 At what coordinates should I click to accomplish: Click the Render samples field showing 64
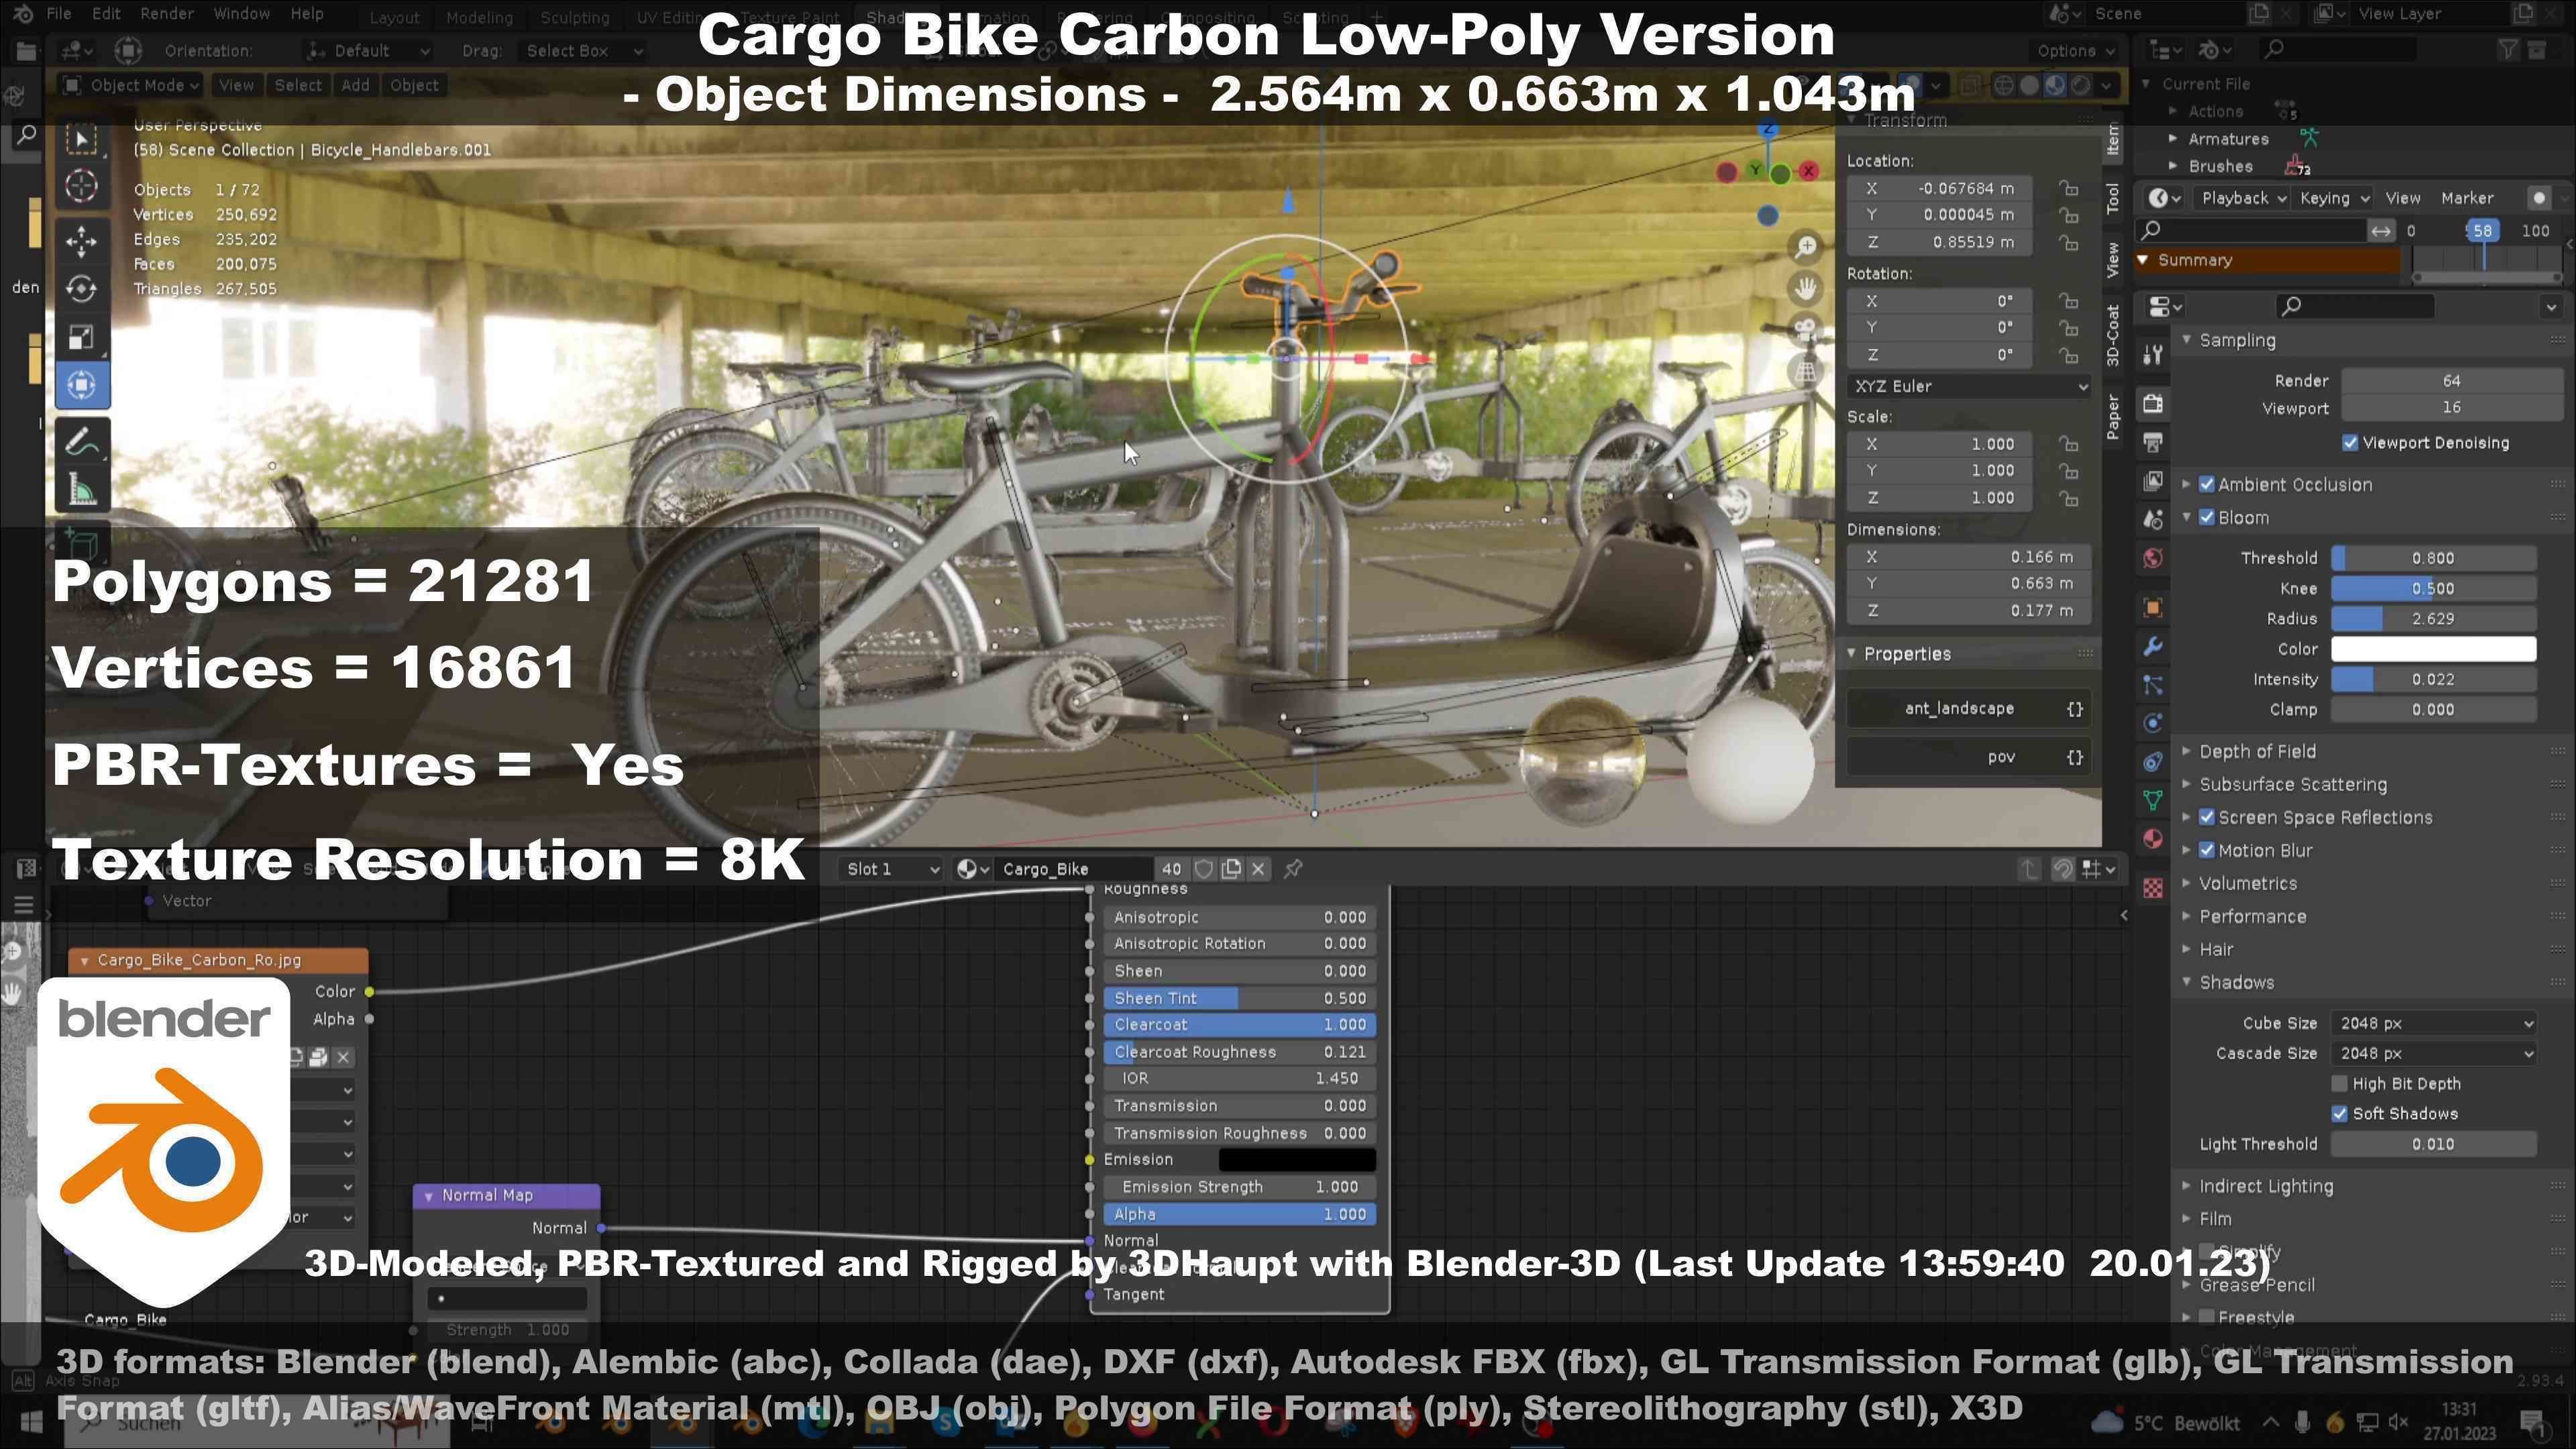click(2450, 381)
